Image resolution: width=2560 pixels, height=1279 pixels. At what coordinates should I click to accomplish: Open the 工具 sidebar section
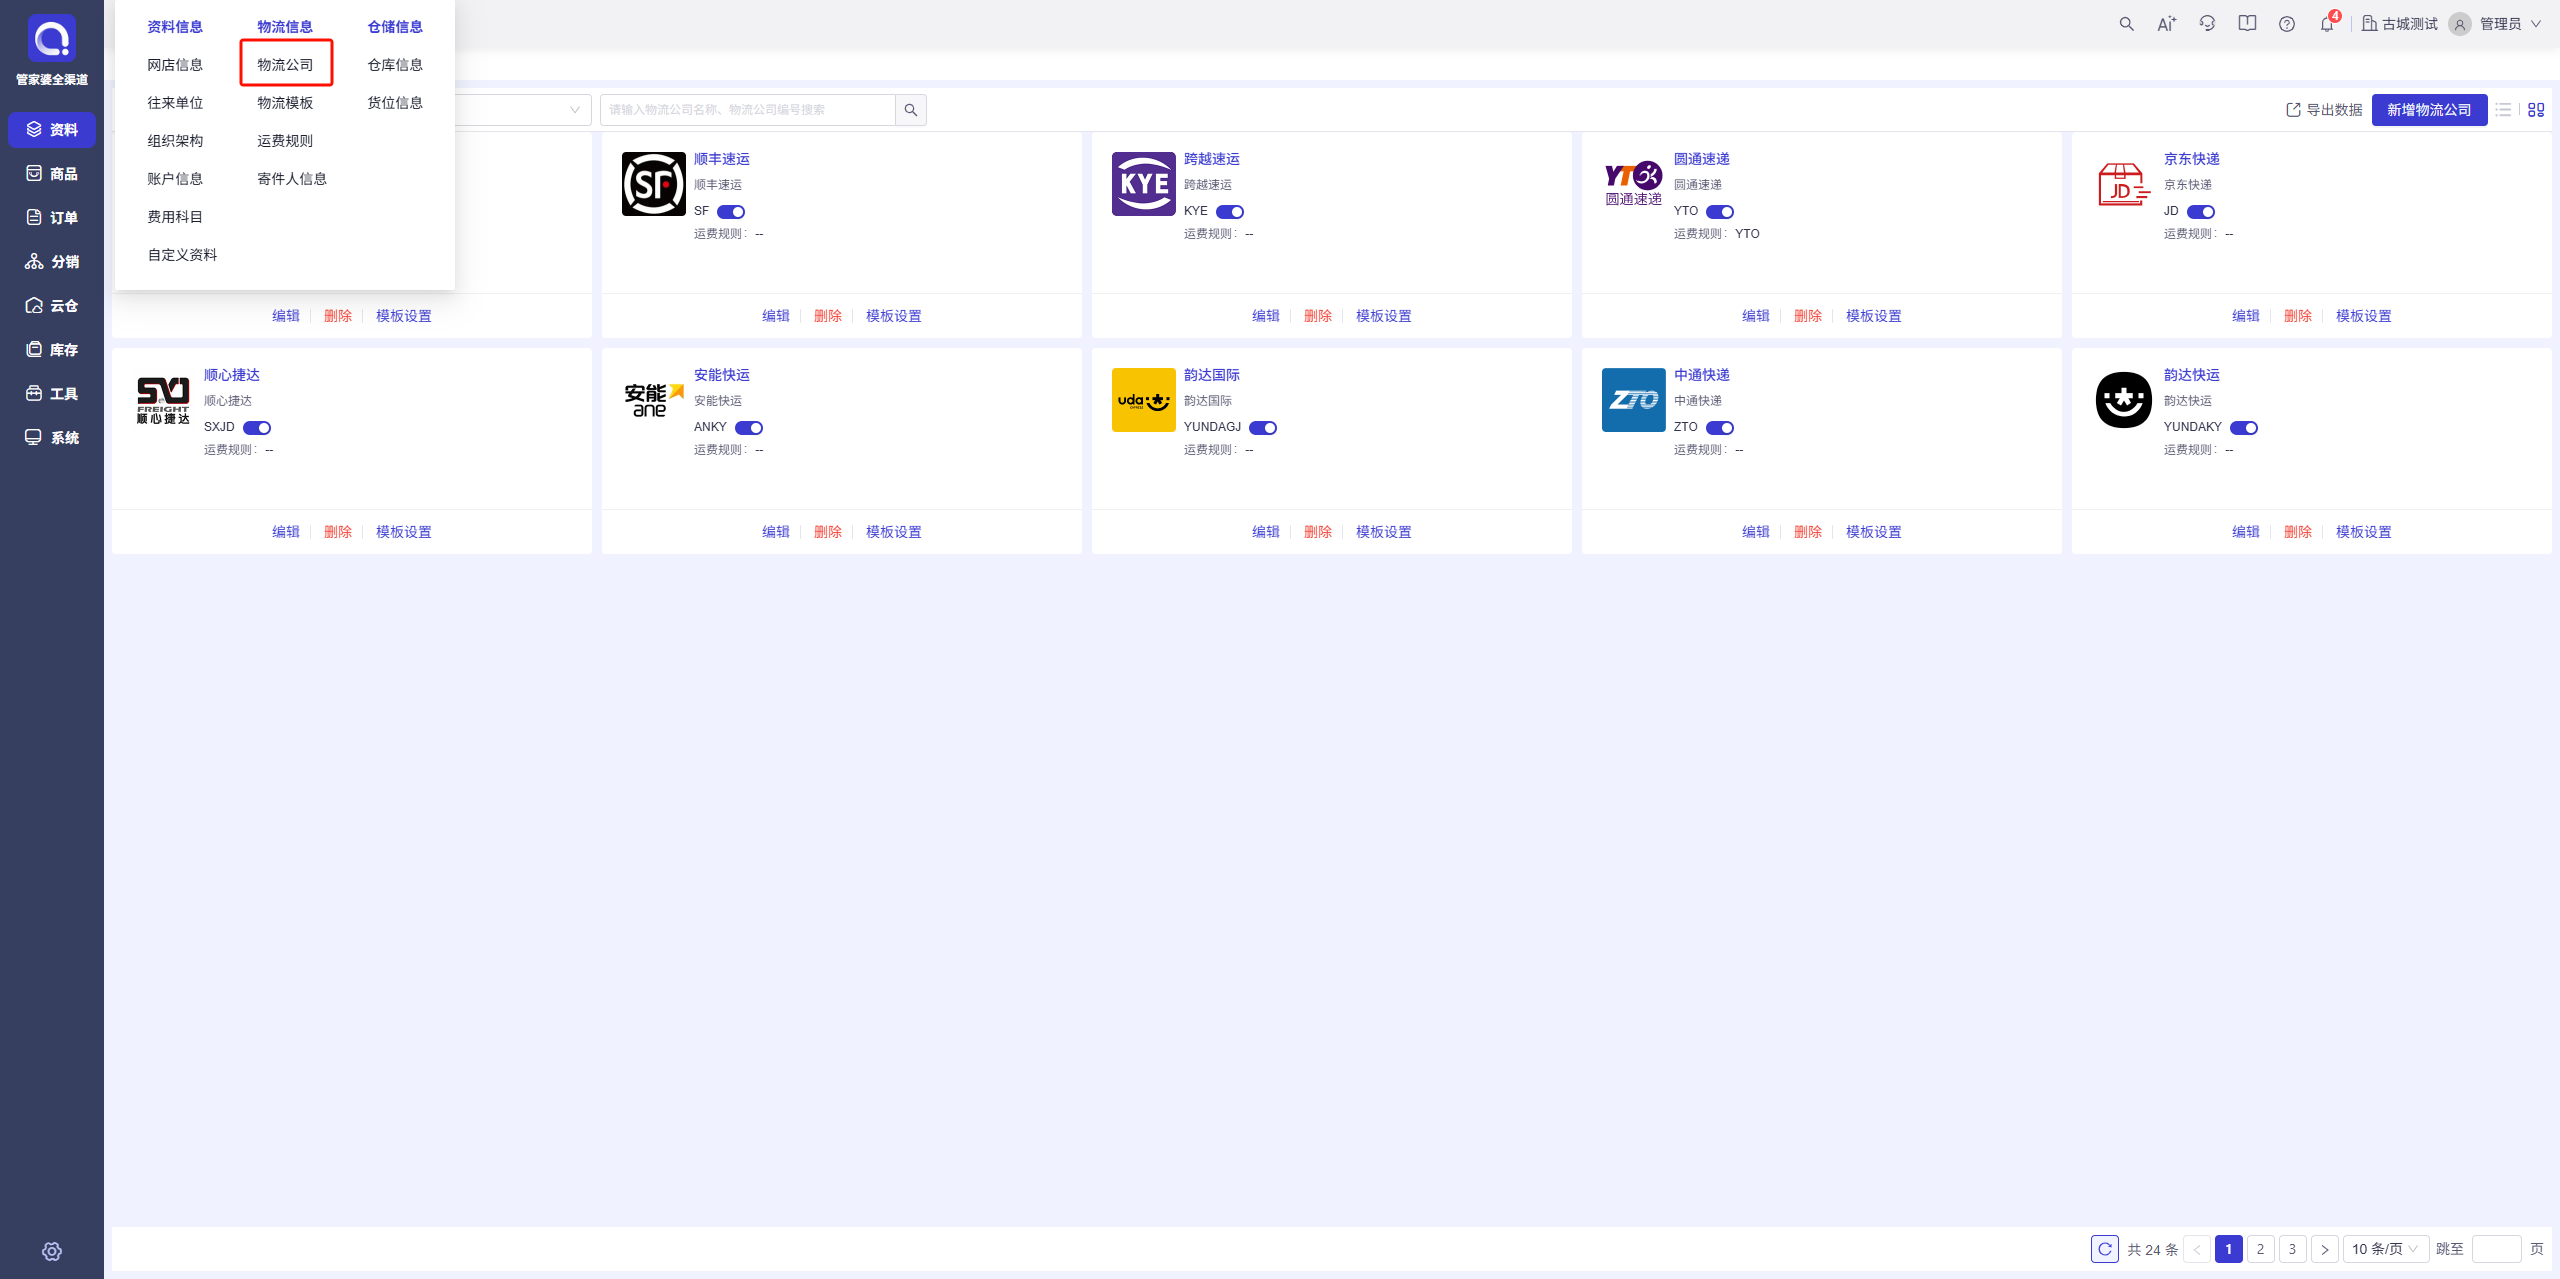pos(52,393)
